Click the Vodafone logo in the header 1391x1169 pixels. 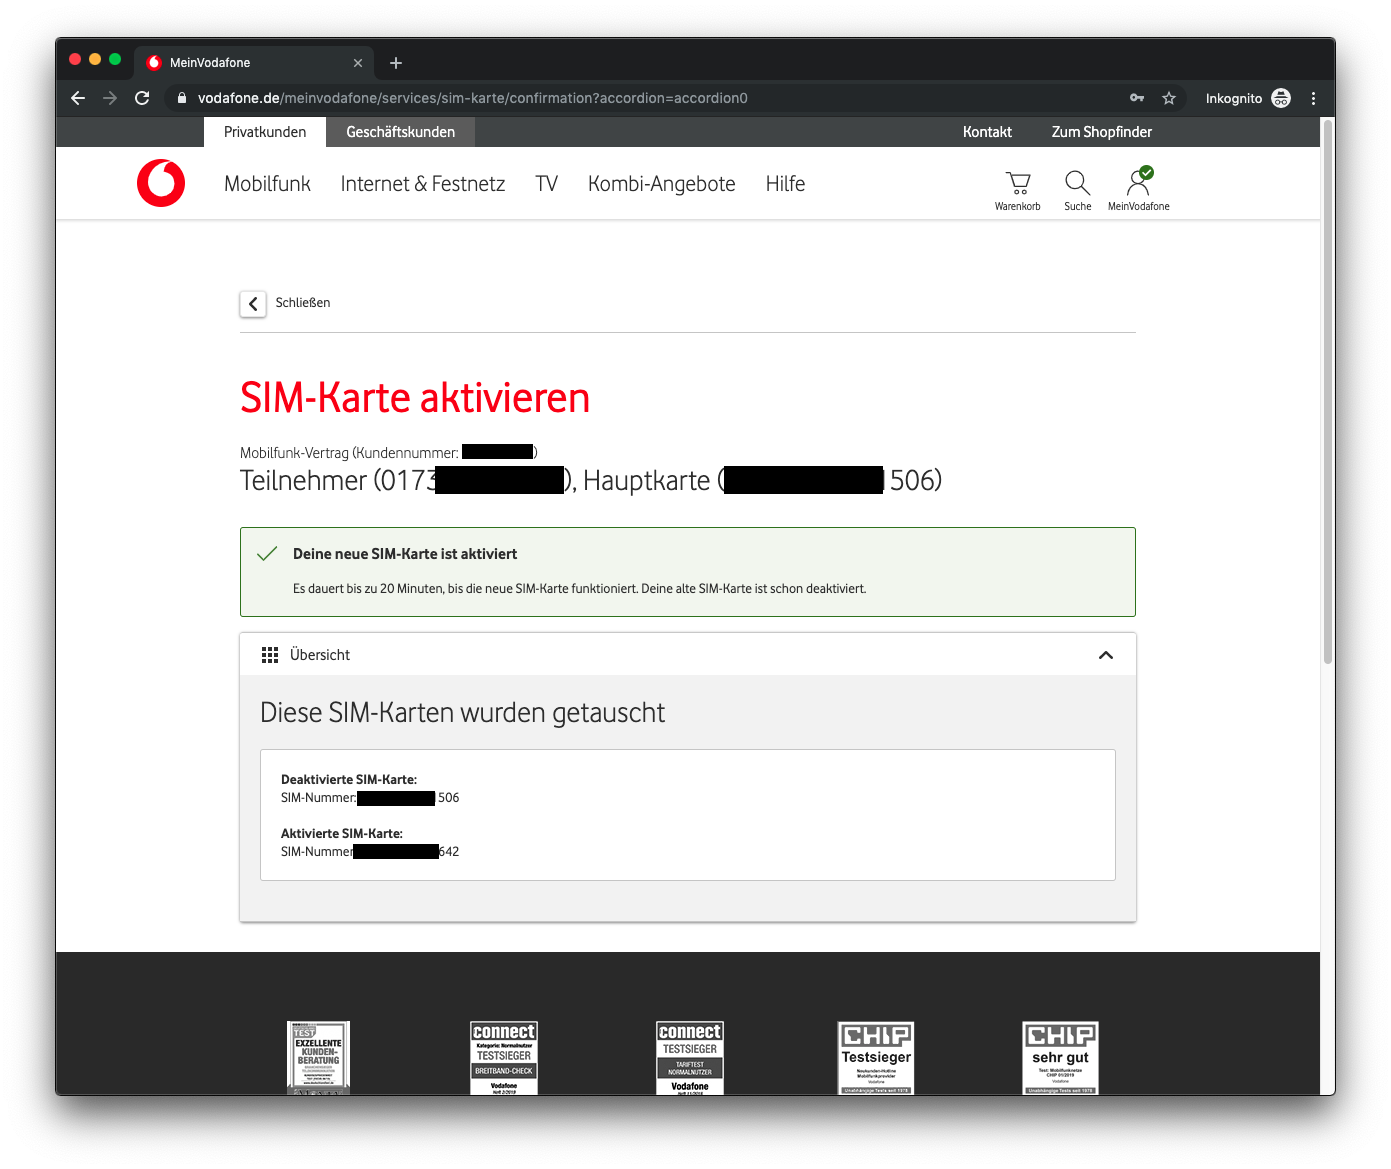161,183
